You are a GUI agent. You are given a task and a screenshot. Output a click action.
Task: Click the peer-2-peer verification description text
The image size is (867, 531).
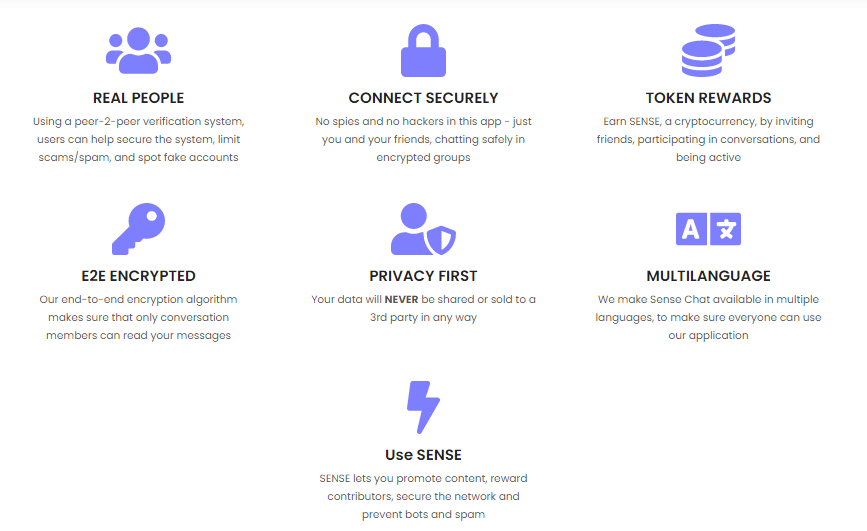click(x=138, y=139)
